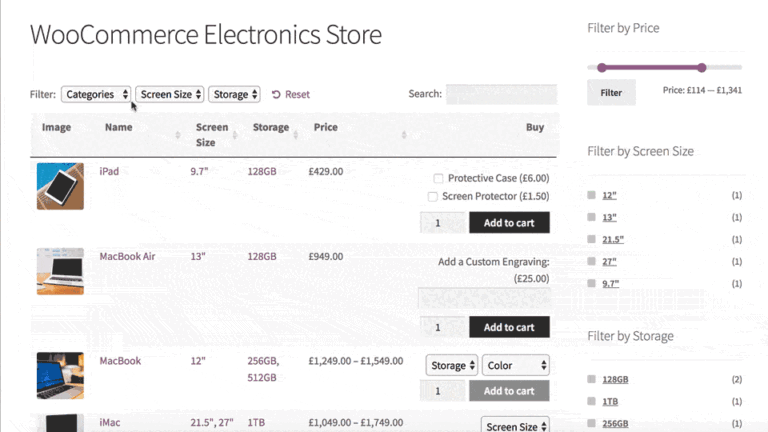
Task: Add the MacBook Air to cart
Action: 509,327
